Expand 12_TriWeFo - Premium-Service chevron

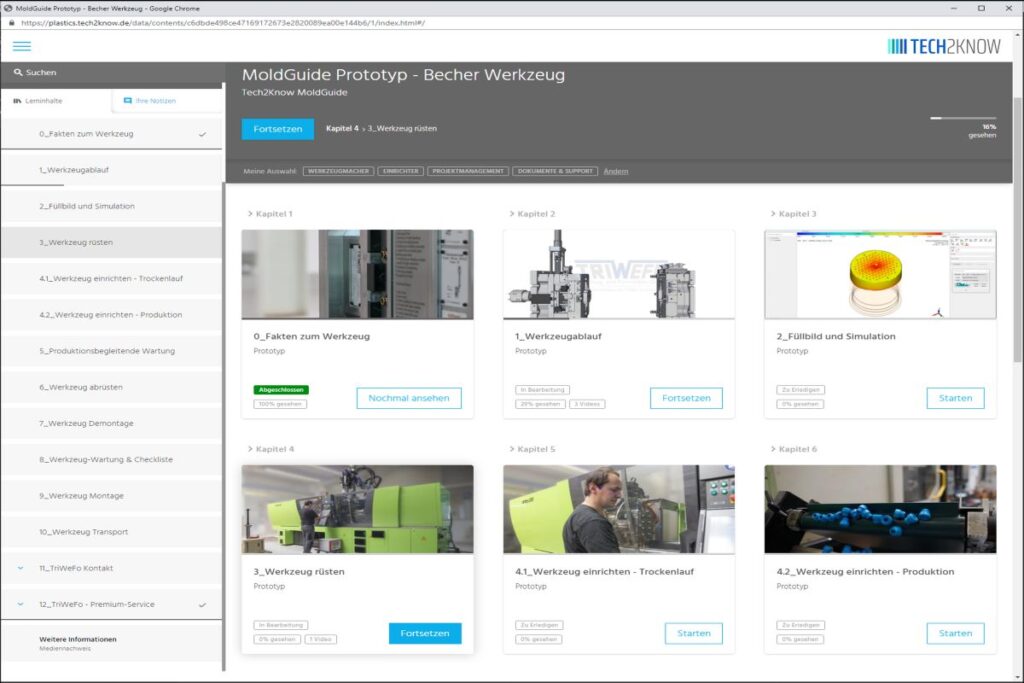click(x=21, y=604)
